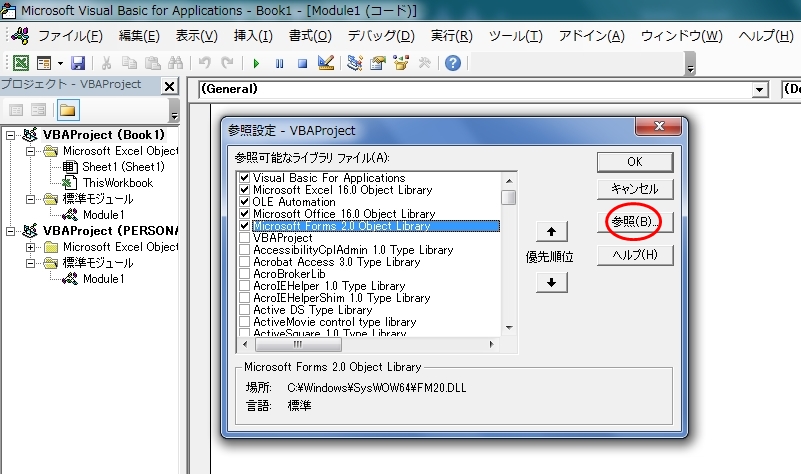The image size is (801, 474).
Task: Open the Properties Window toolbar icon
Action: (x=378, y=63)
